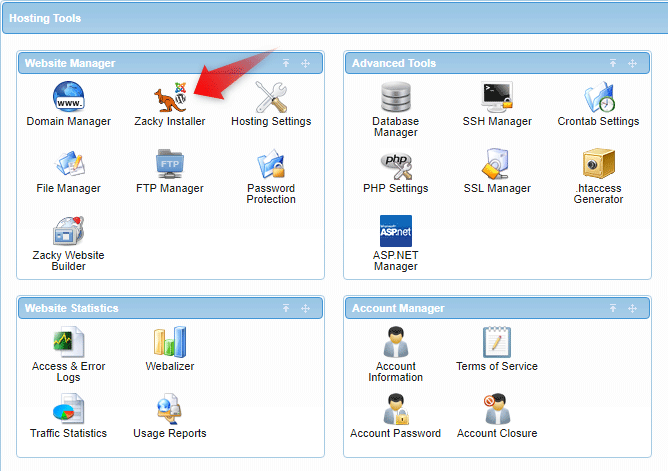Open the Database Manager icon
Image resolution: width=668 pixels, height=471 pixels.
coord(395,98)
